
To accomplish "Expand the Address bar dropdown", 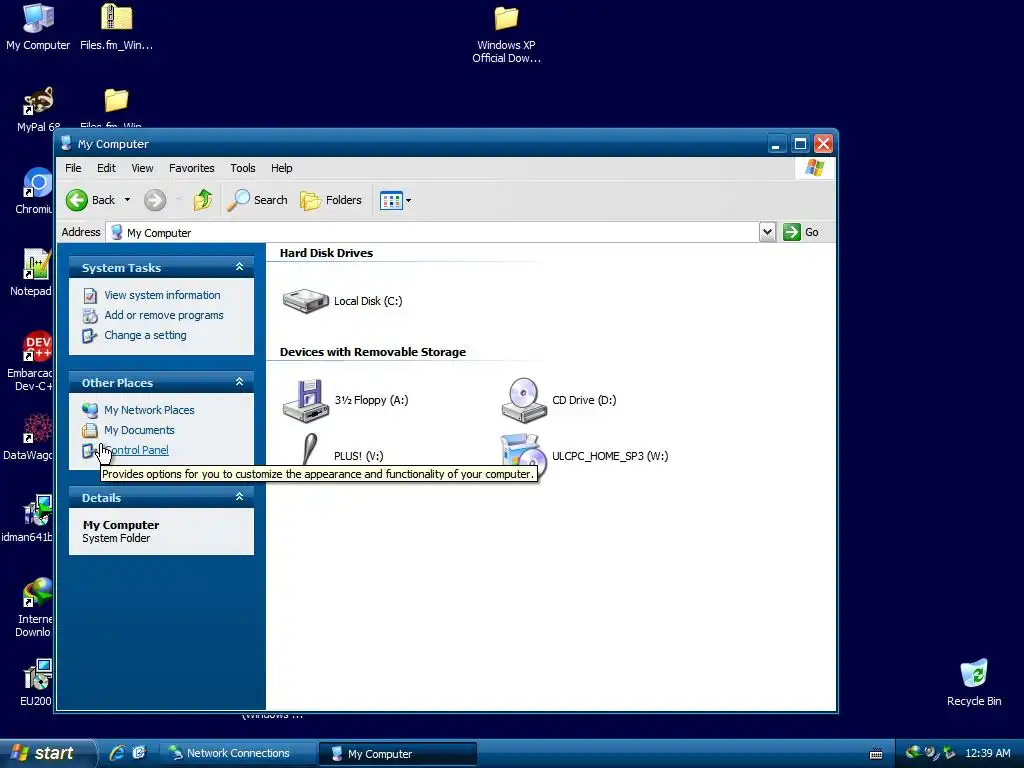I will point(767,232).
